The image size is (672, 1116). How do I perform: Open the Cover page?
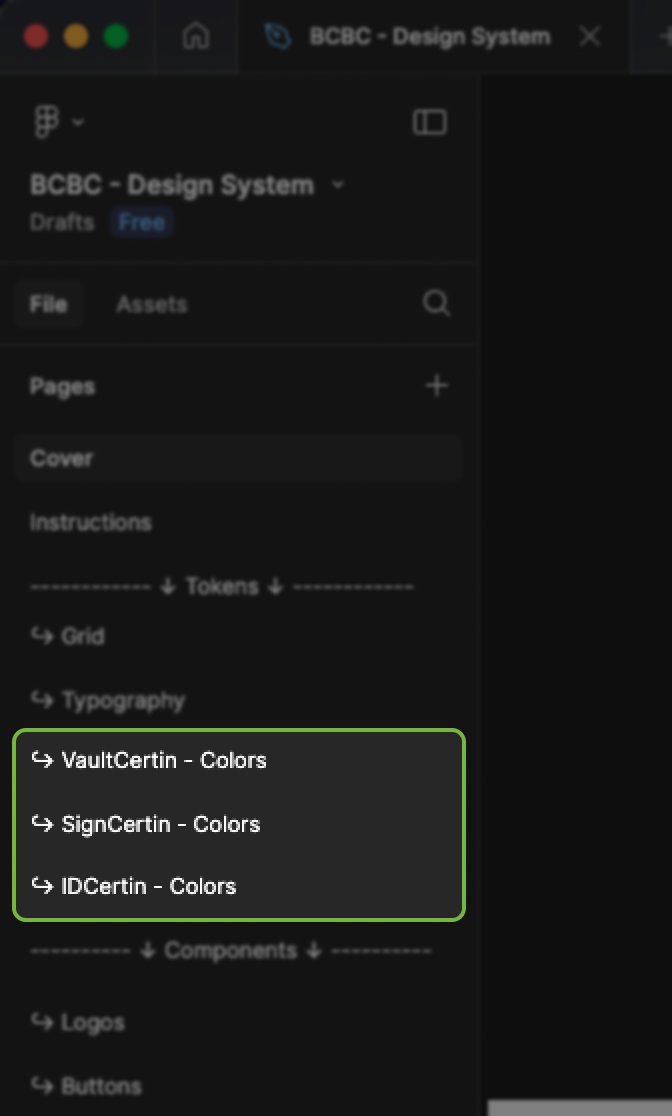click(61, 458)
